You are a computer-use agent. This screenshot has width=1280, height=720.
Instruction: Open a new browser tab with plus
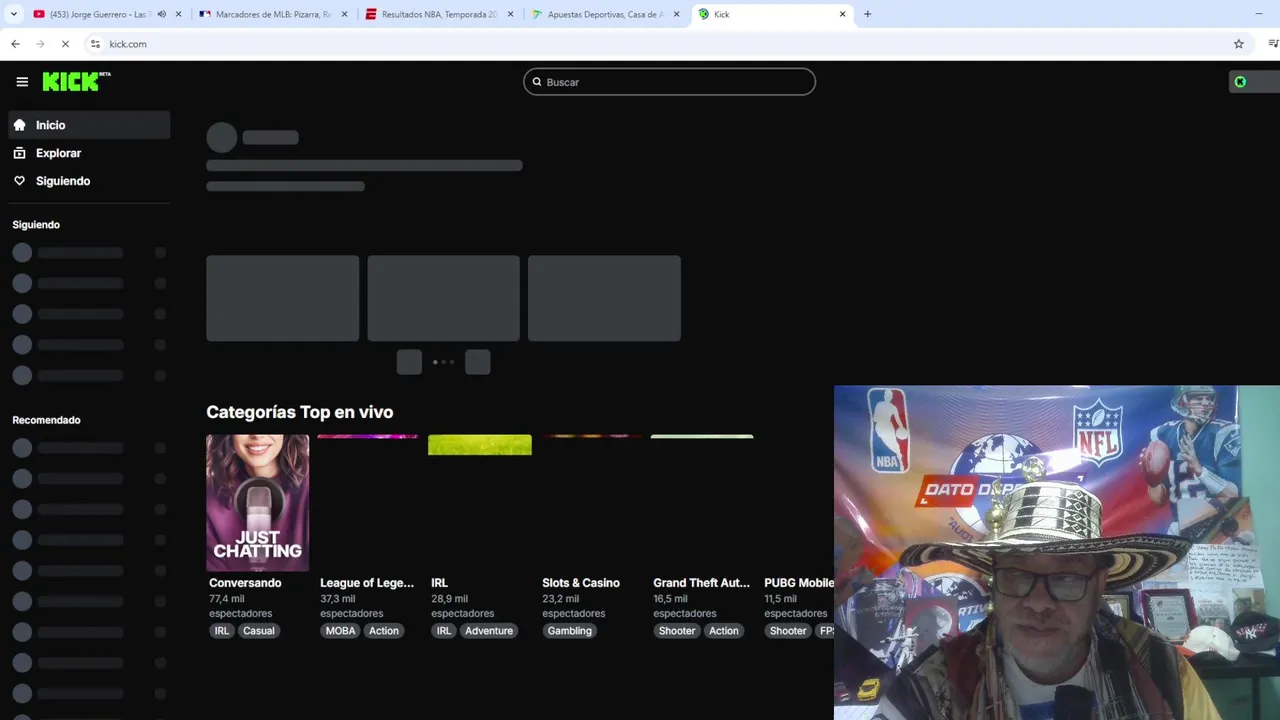pyautogui.click(x=867, y=14)
